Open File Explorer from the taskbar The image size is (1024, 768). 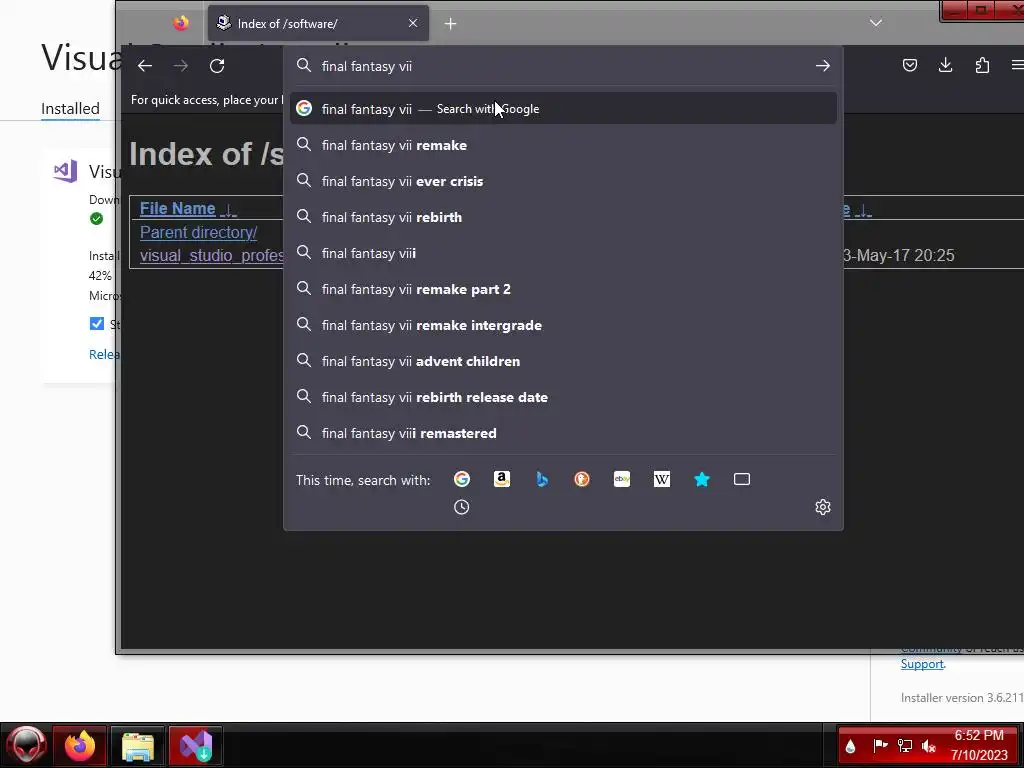[x=137, y=745]
